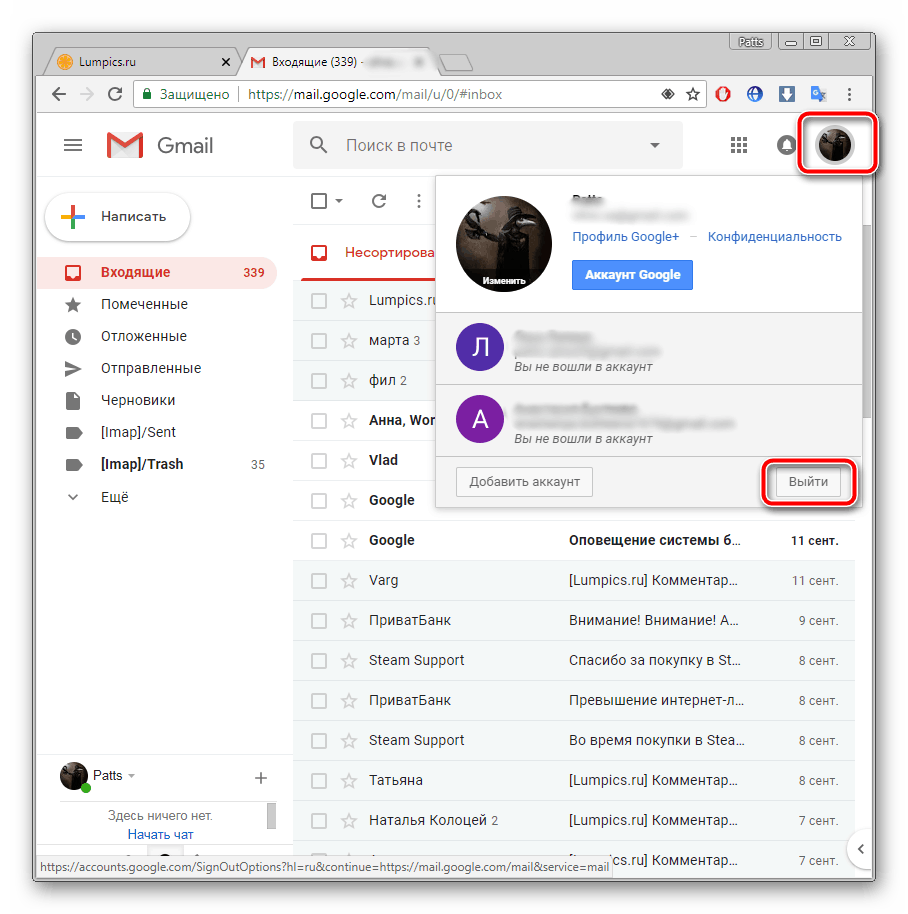Open Google apps grid
This screenshot has height=914, width=908.
tap(738, 145)
